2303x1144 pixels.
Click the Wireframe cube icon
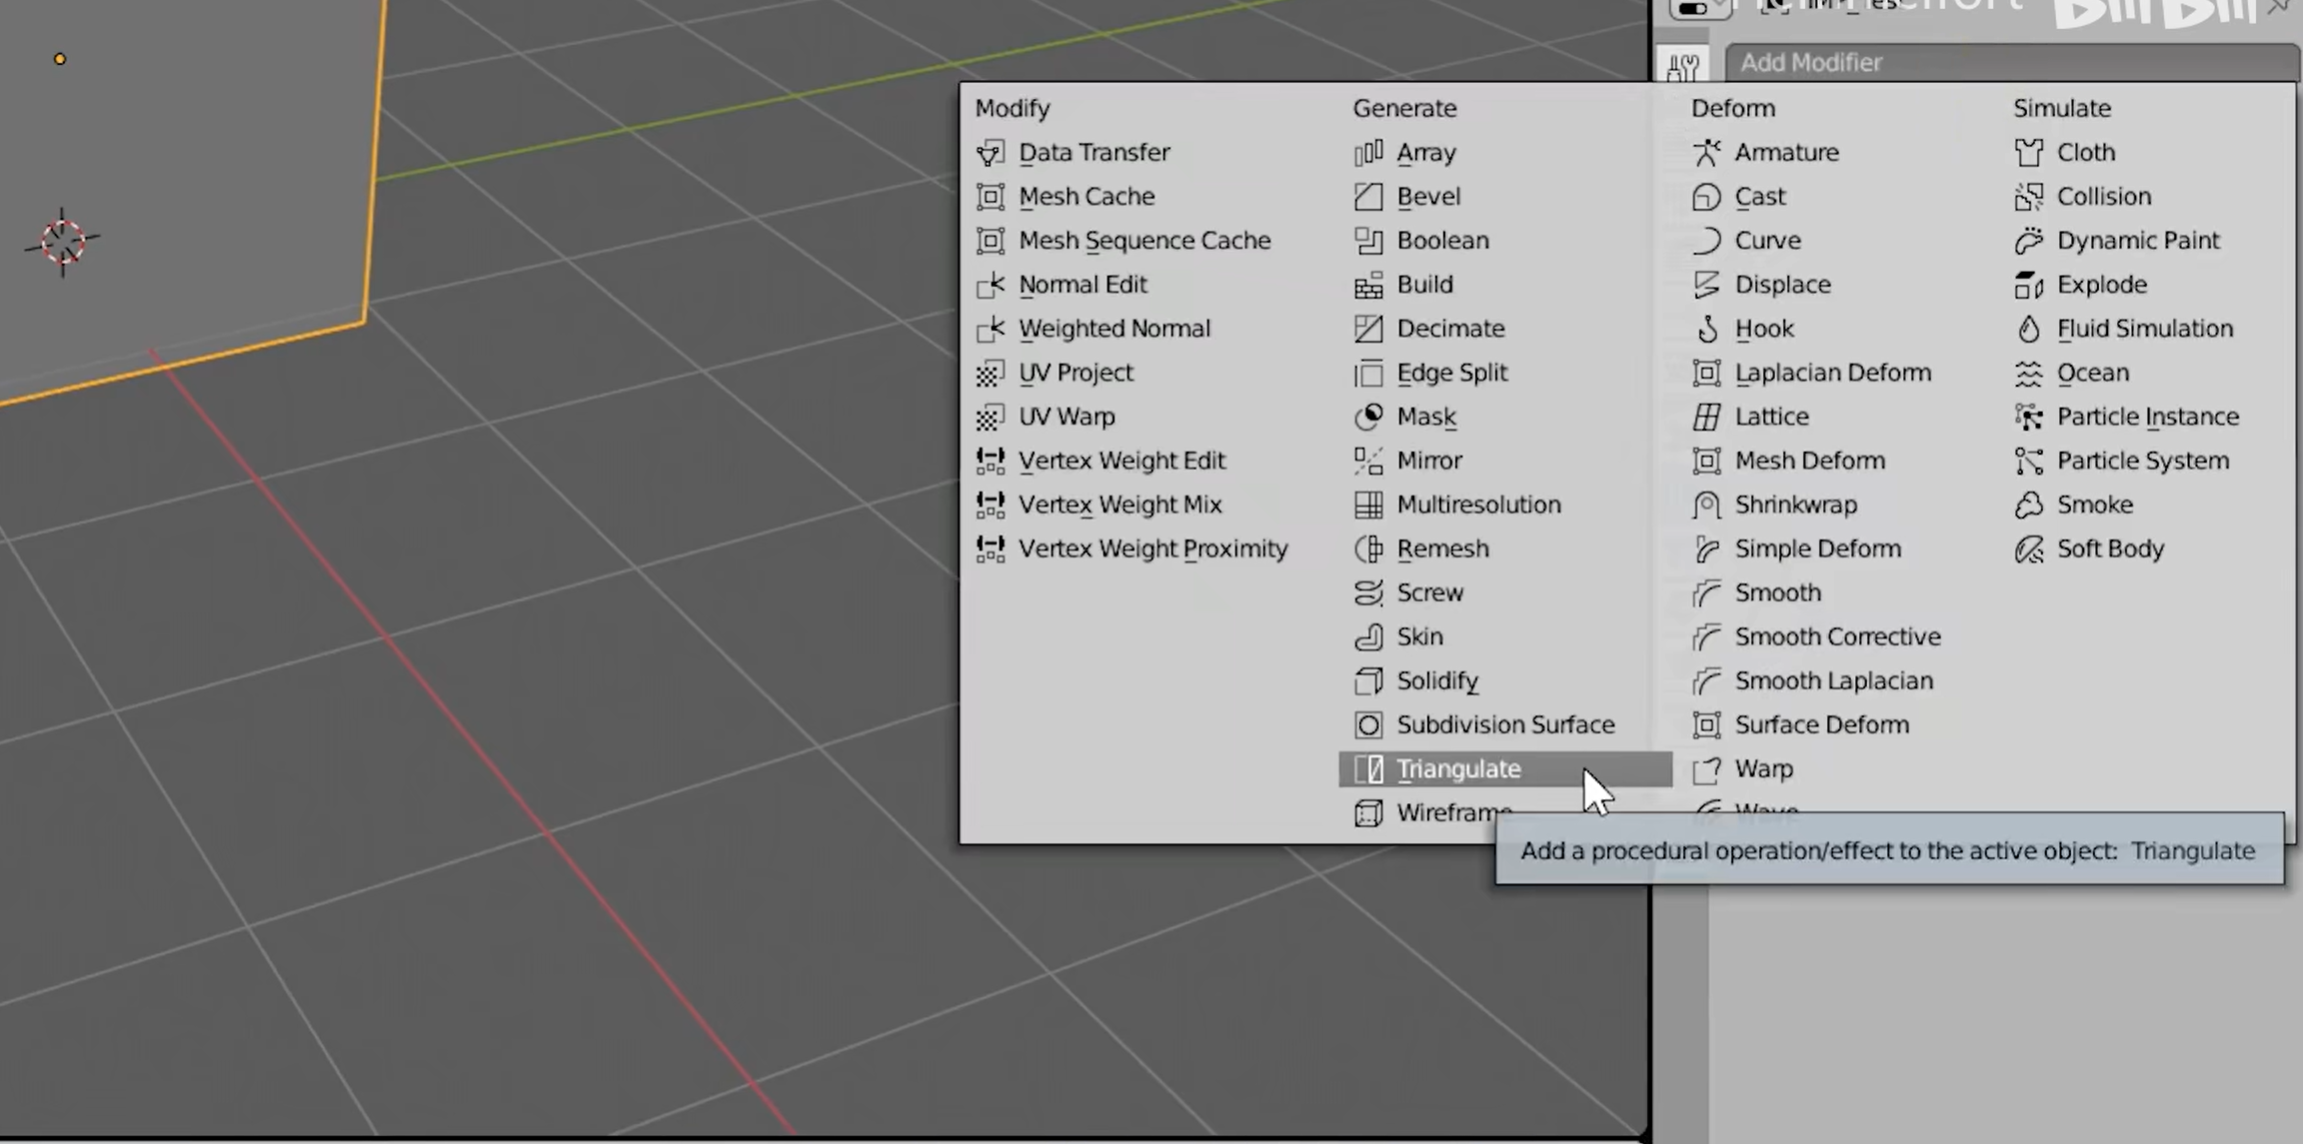point(1368,812)
